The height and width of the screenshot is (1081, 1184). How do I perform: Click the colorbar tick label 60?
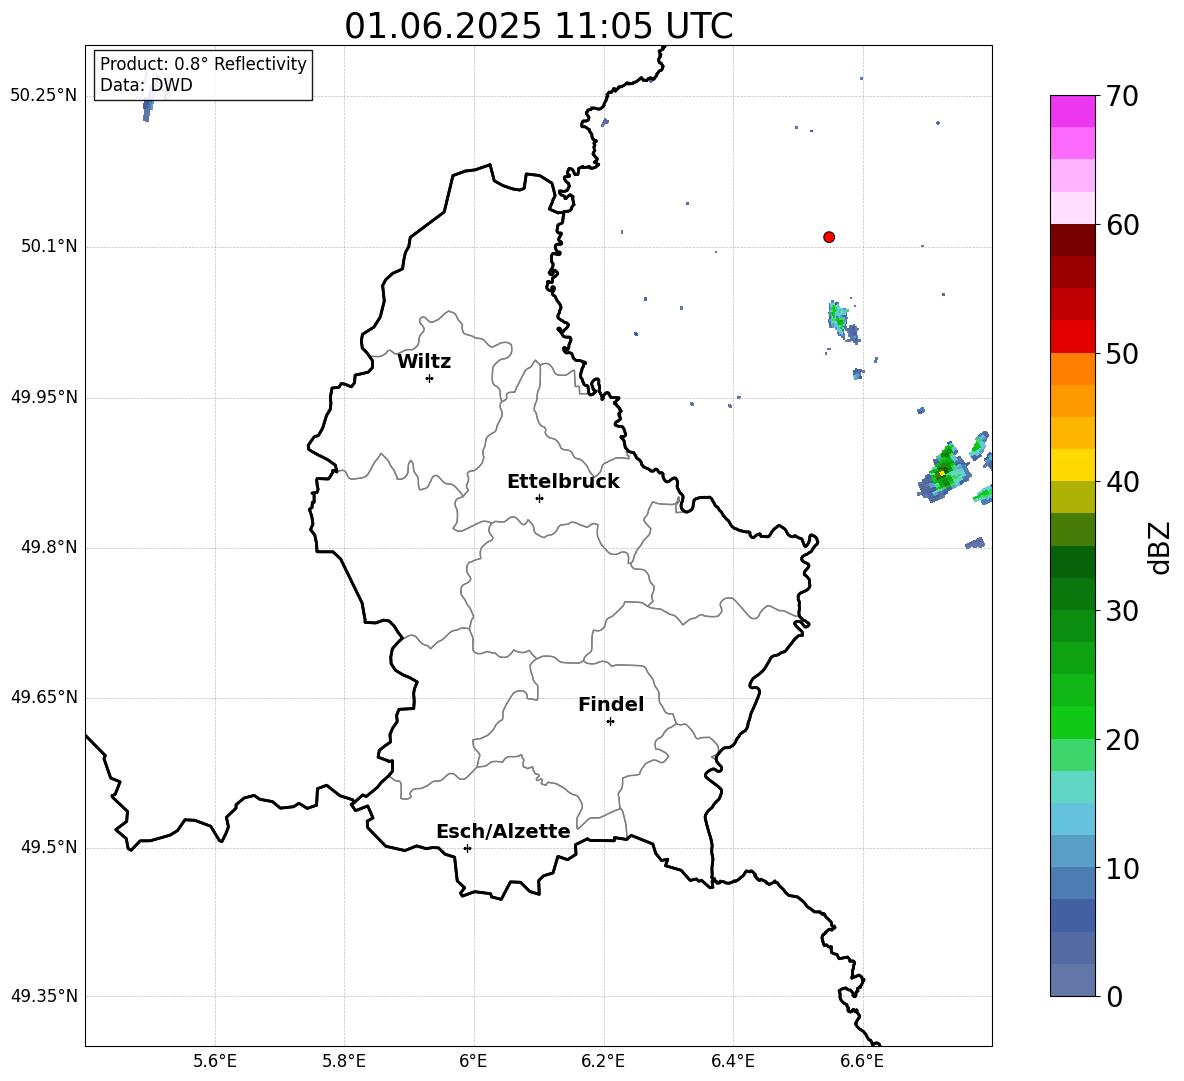click(1123, 225)
